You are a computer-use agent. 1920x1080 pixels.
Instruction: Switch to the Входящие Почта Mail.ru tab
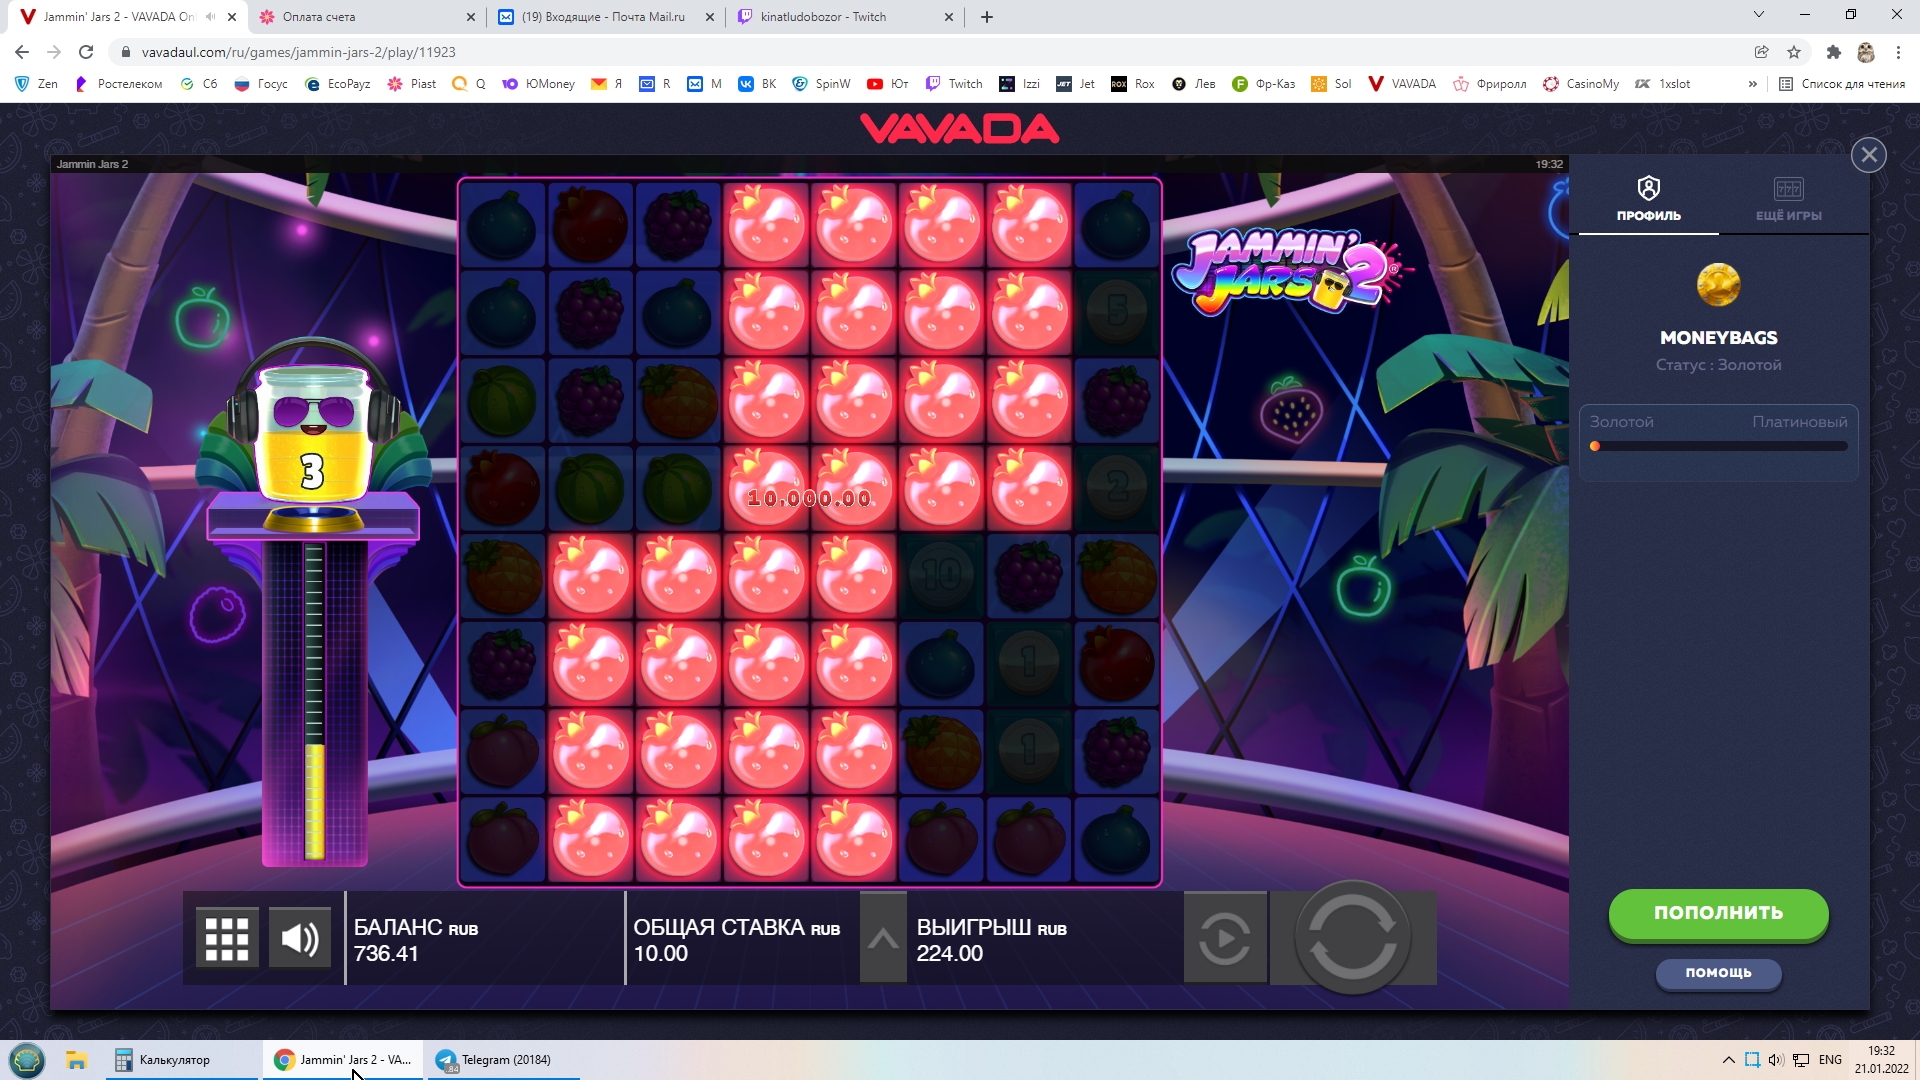(606, 17)
